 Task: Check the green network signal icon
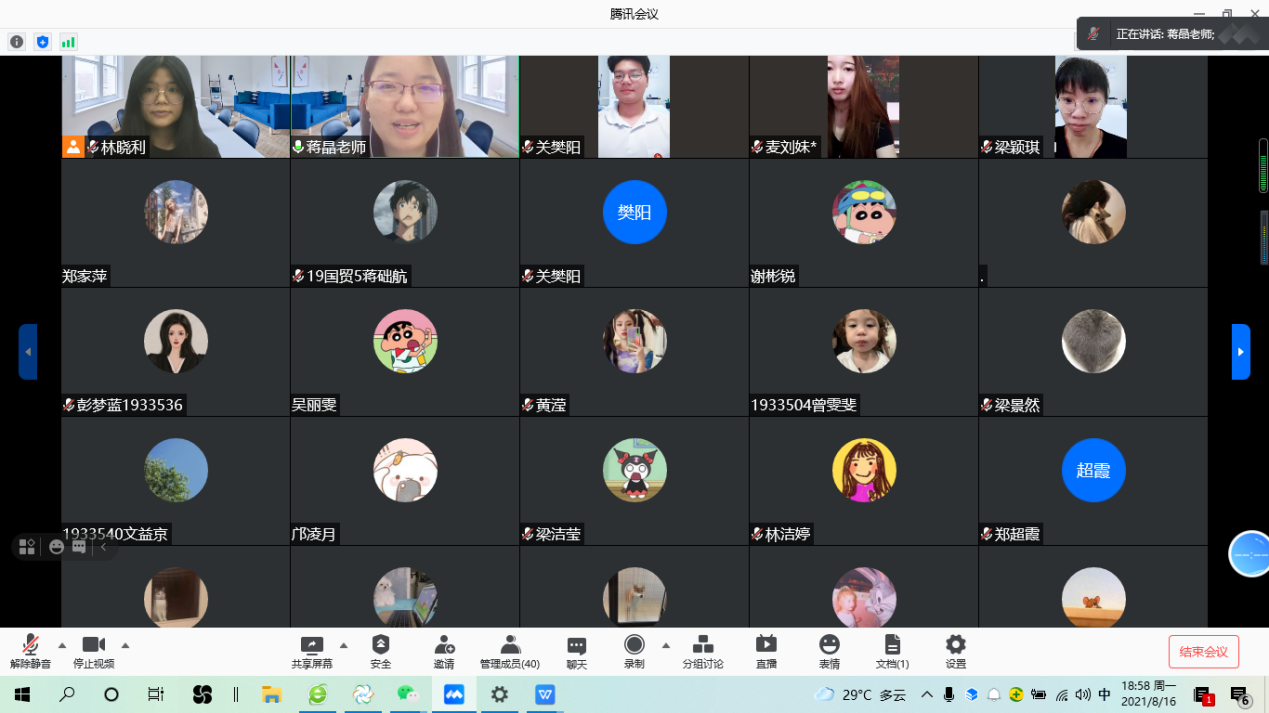pos(68,42)
